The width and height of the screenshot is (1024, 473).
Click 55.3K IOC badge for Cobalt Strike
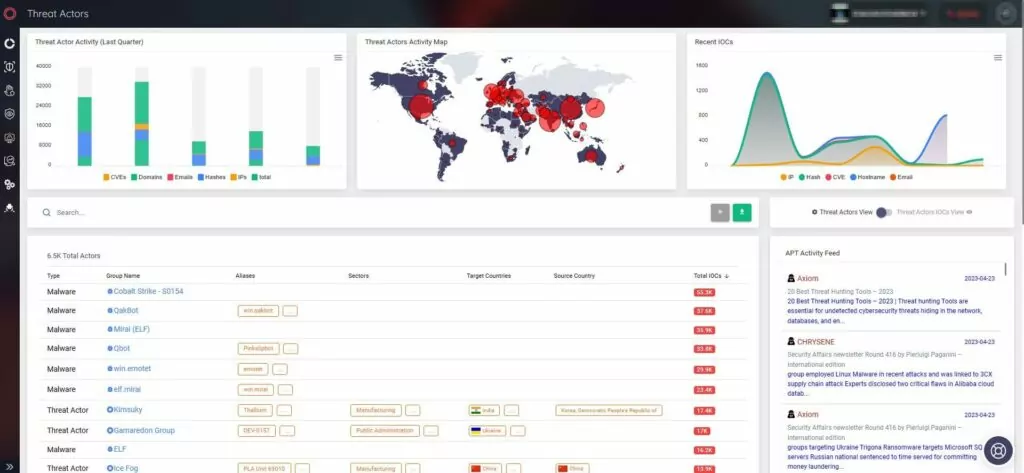(704, 292)
